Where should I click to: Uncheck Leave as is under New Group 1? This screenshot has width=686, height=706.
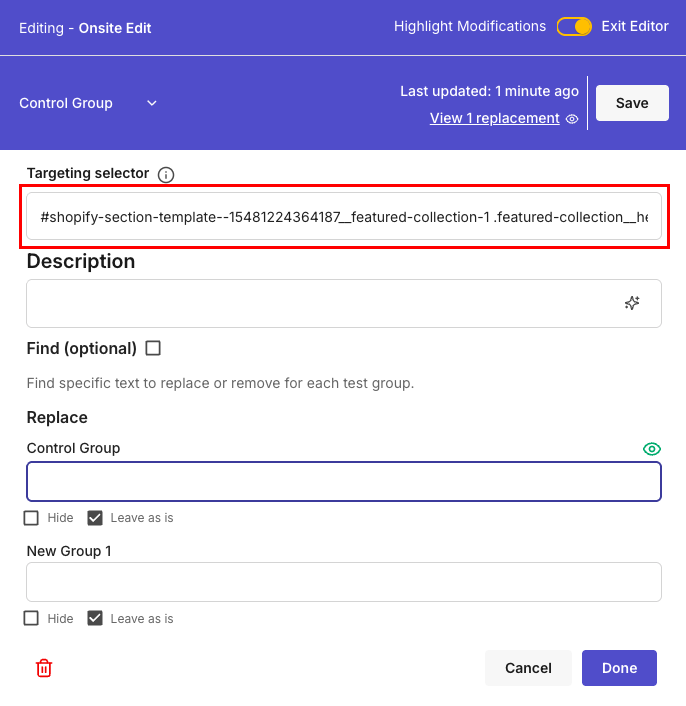(x=95, y=618)
